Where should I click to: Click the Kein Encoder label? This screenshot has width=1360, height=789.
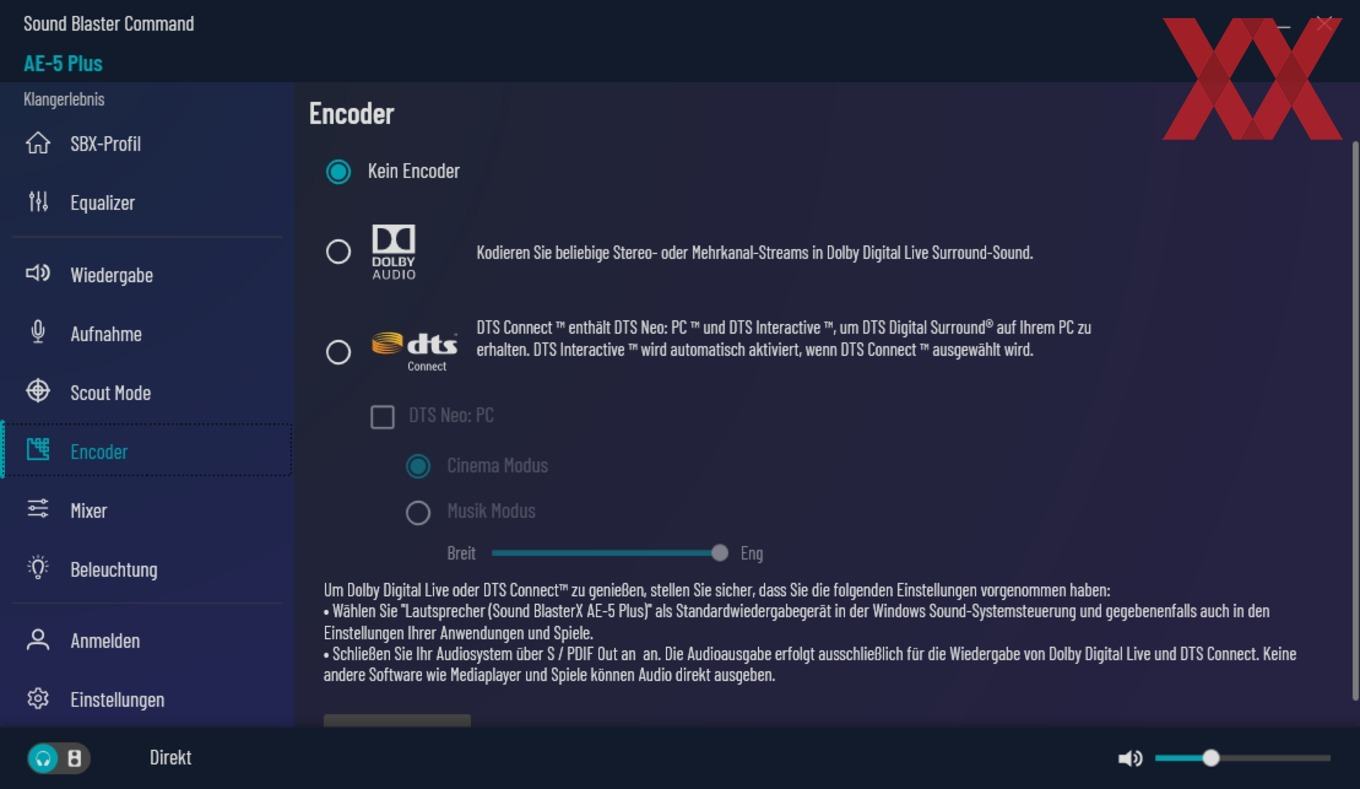pos(414,171)
